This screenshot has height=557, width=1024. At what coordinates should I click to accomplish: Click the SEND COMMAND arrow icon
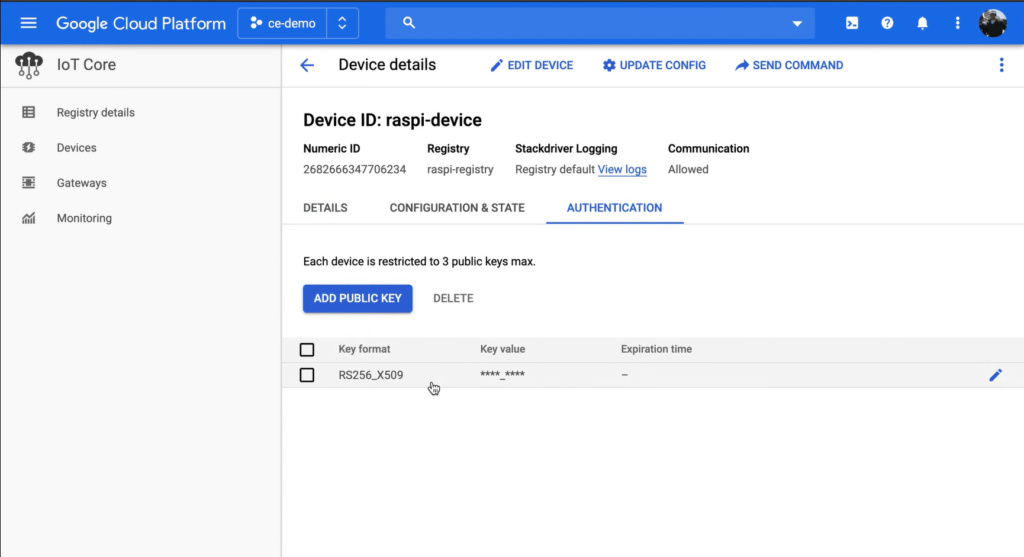[x=742, y=65]
